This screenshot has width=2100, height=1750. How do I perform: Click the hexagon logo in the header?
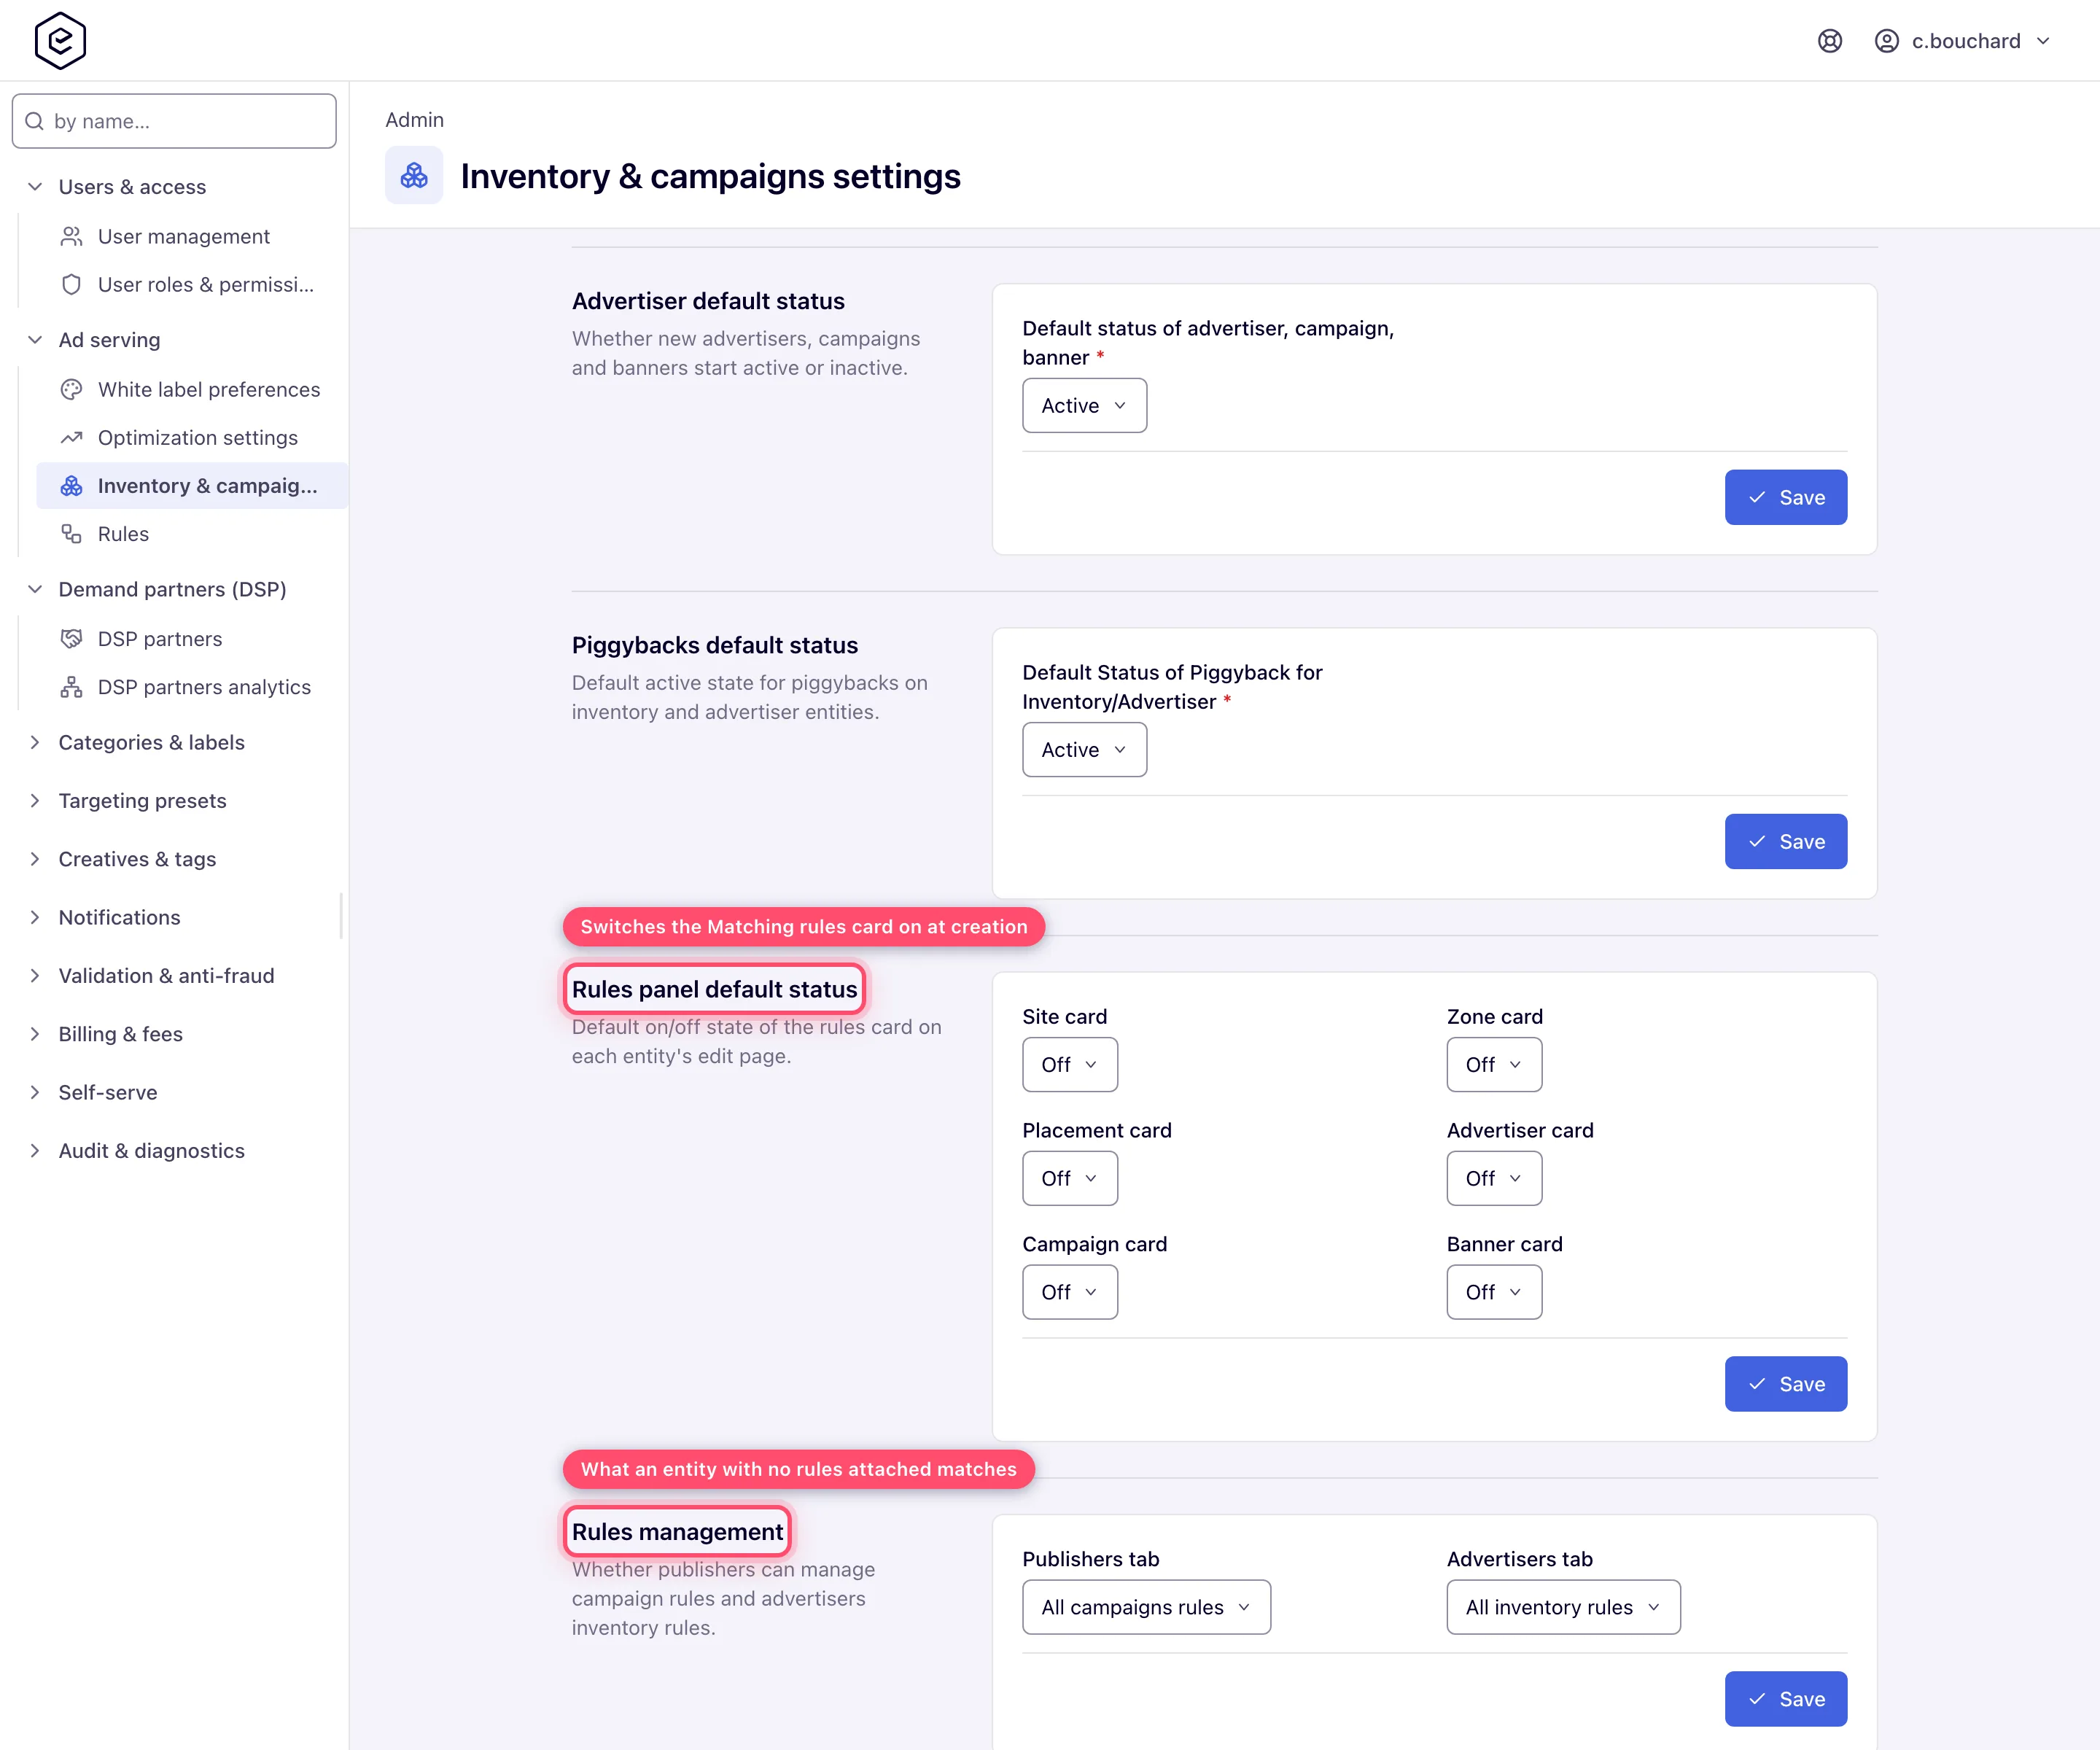(x=60, y=41)
